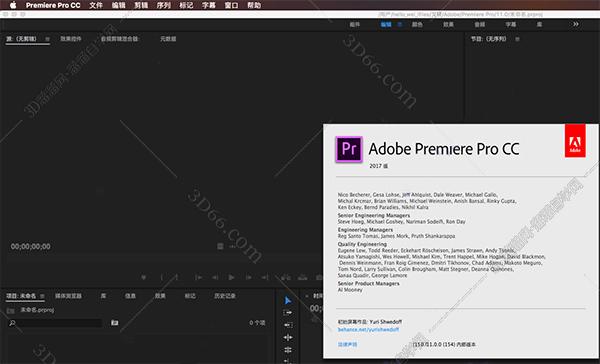Open the project panel menu icon

[x=42, y=296]
